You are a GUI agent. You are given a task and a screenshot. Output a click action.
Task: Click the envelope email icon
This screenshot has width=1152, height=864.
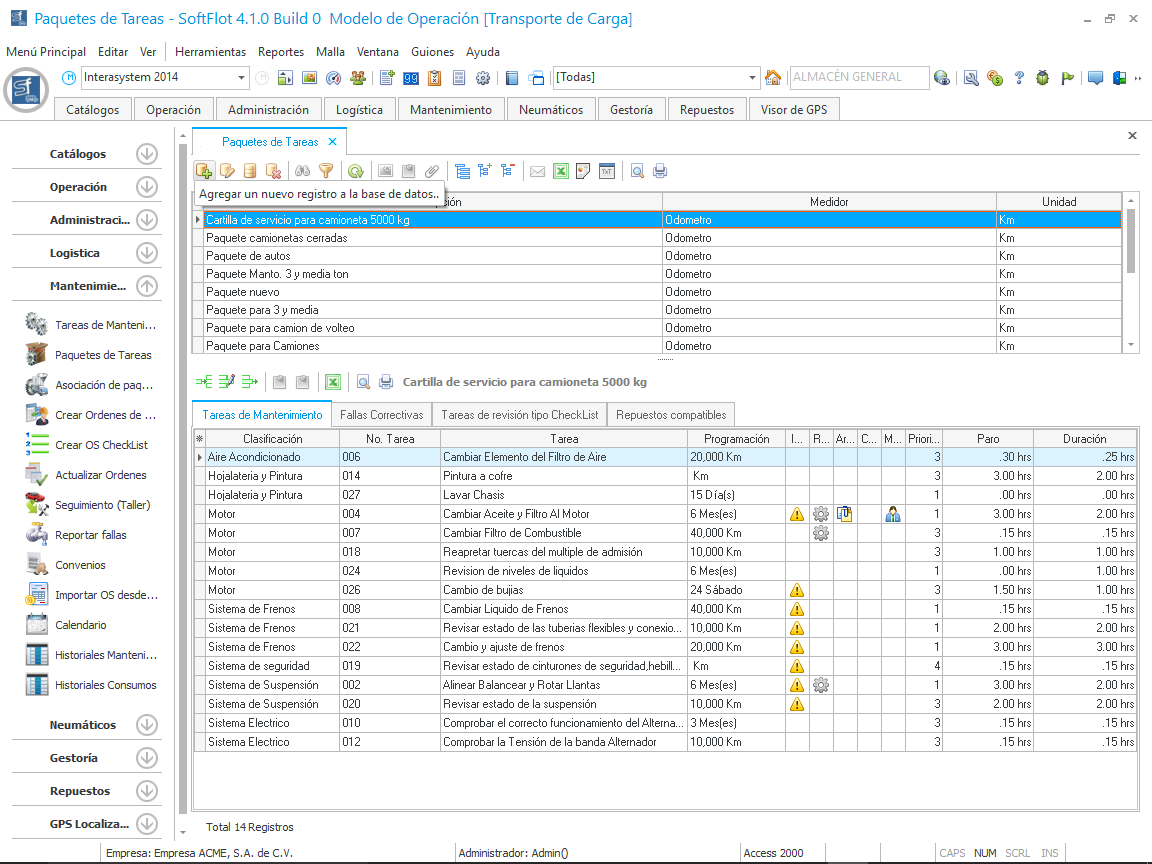click(x=537, y=171)
